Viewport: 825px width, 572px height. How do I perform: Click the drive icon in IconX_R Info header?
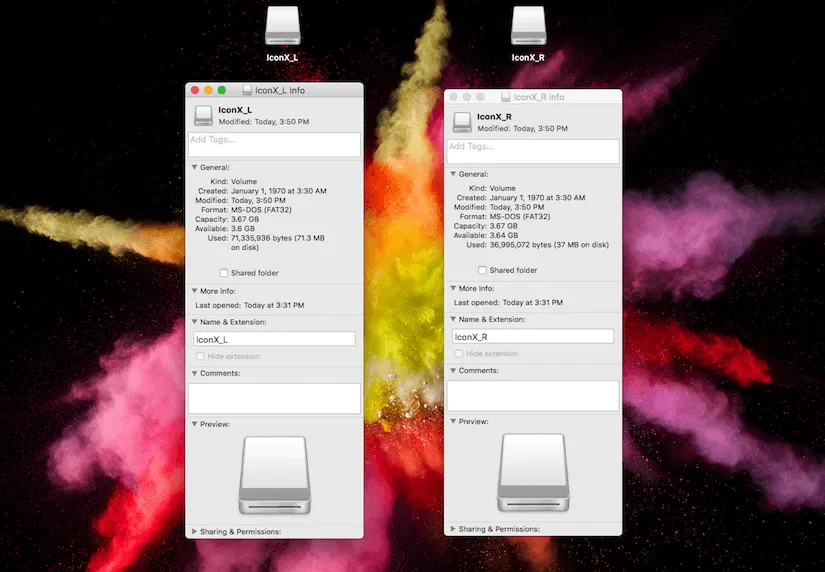[x=462, y=122]
